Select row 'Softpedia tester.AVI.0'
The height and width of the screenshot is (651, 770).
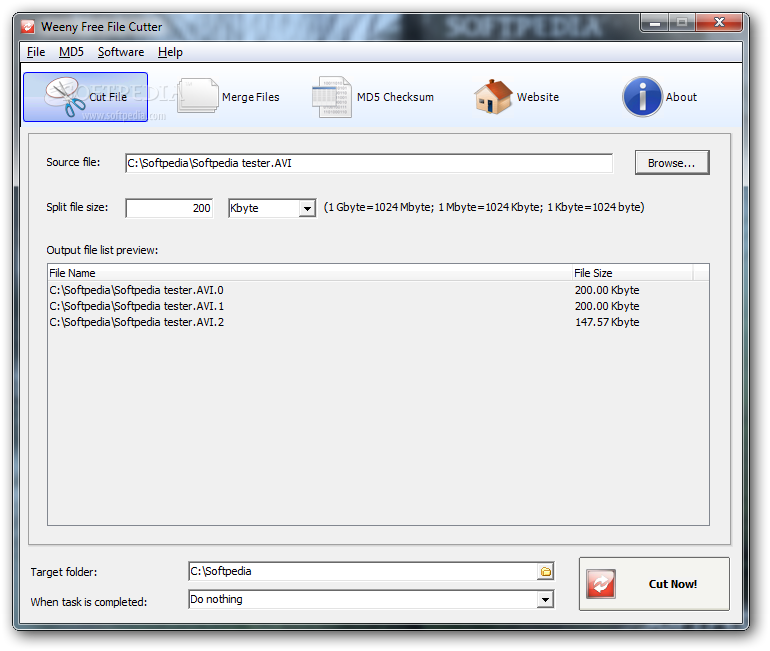pyautogui.click(x=378, y=290)
